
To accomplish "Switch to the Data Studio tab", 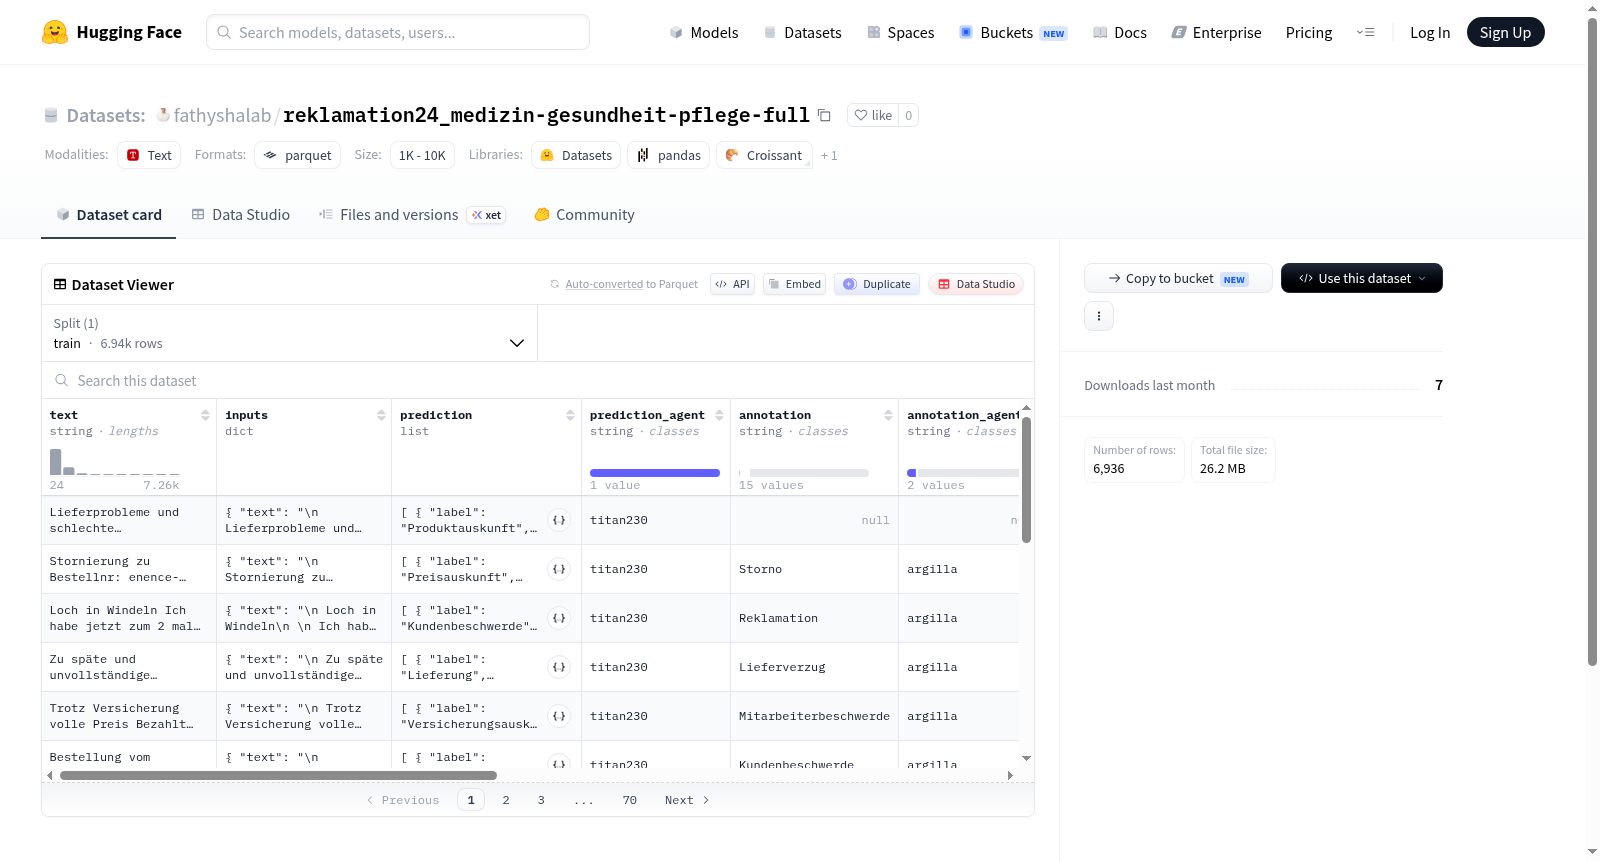I will point(241,215).
